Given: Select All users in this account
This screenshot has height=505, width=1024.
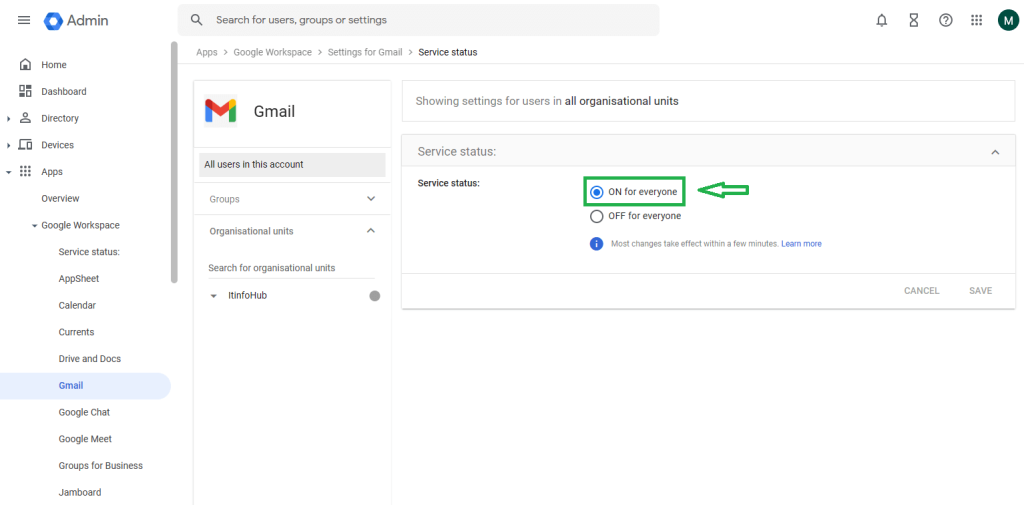Looking at the screenshot, I should coord(292,165).
